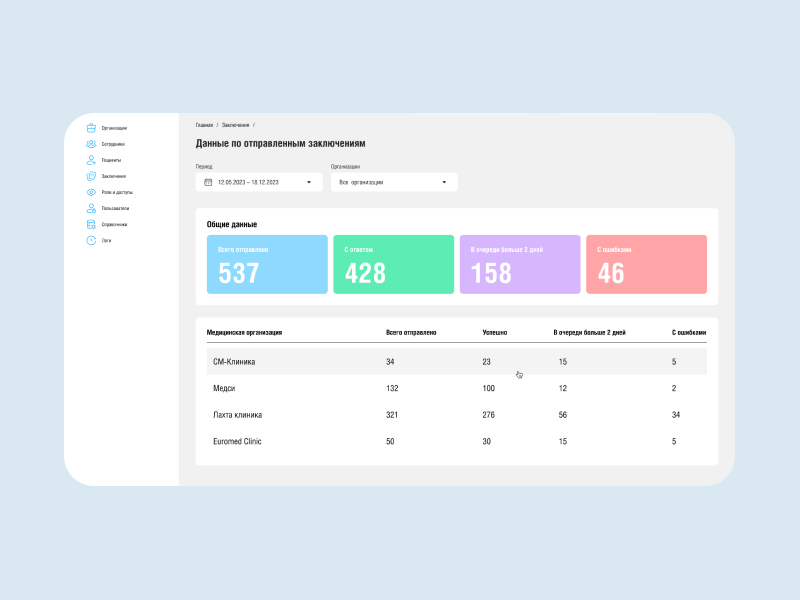
Task: Select the Справочники database icon
Action: (x=91, y=224)
